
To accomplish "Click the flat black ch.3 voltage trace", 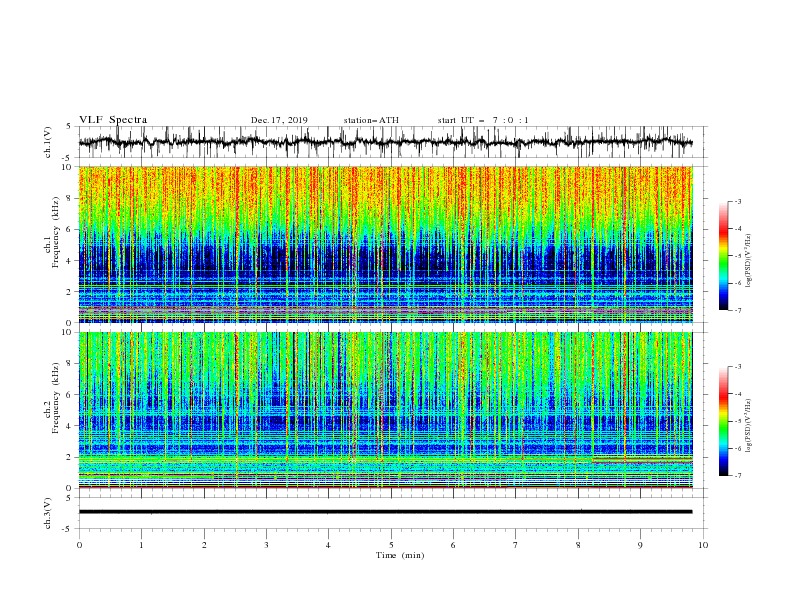I will 385,512.
